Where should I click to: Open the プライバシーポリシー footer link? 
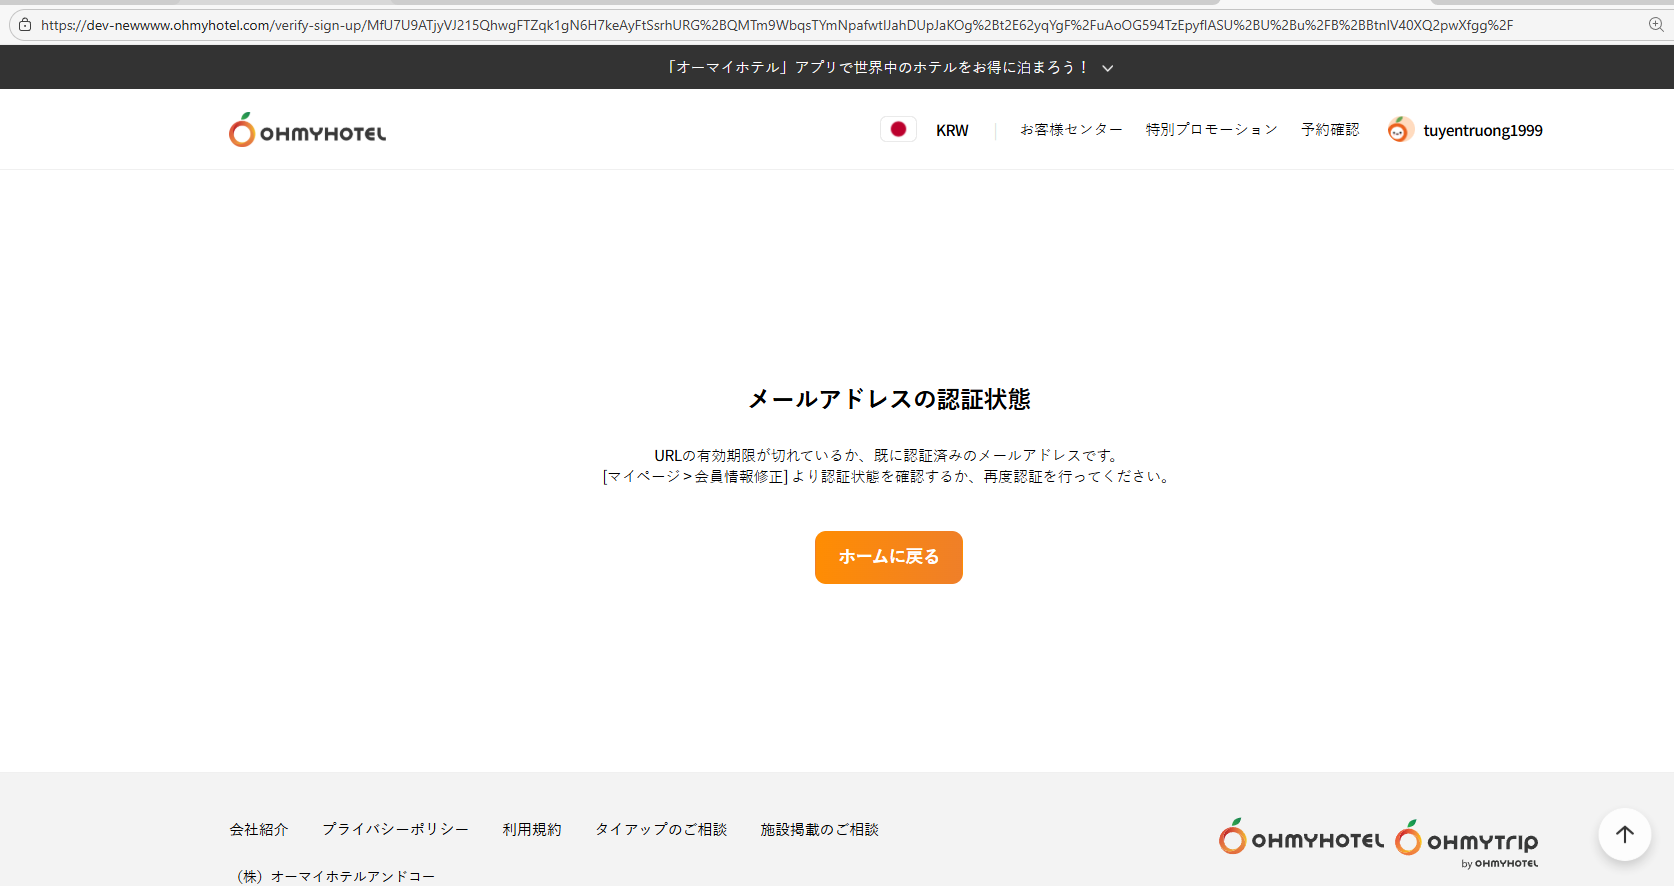pyautogui.click(x=395, y=829)
